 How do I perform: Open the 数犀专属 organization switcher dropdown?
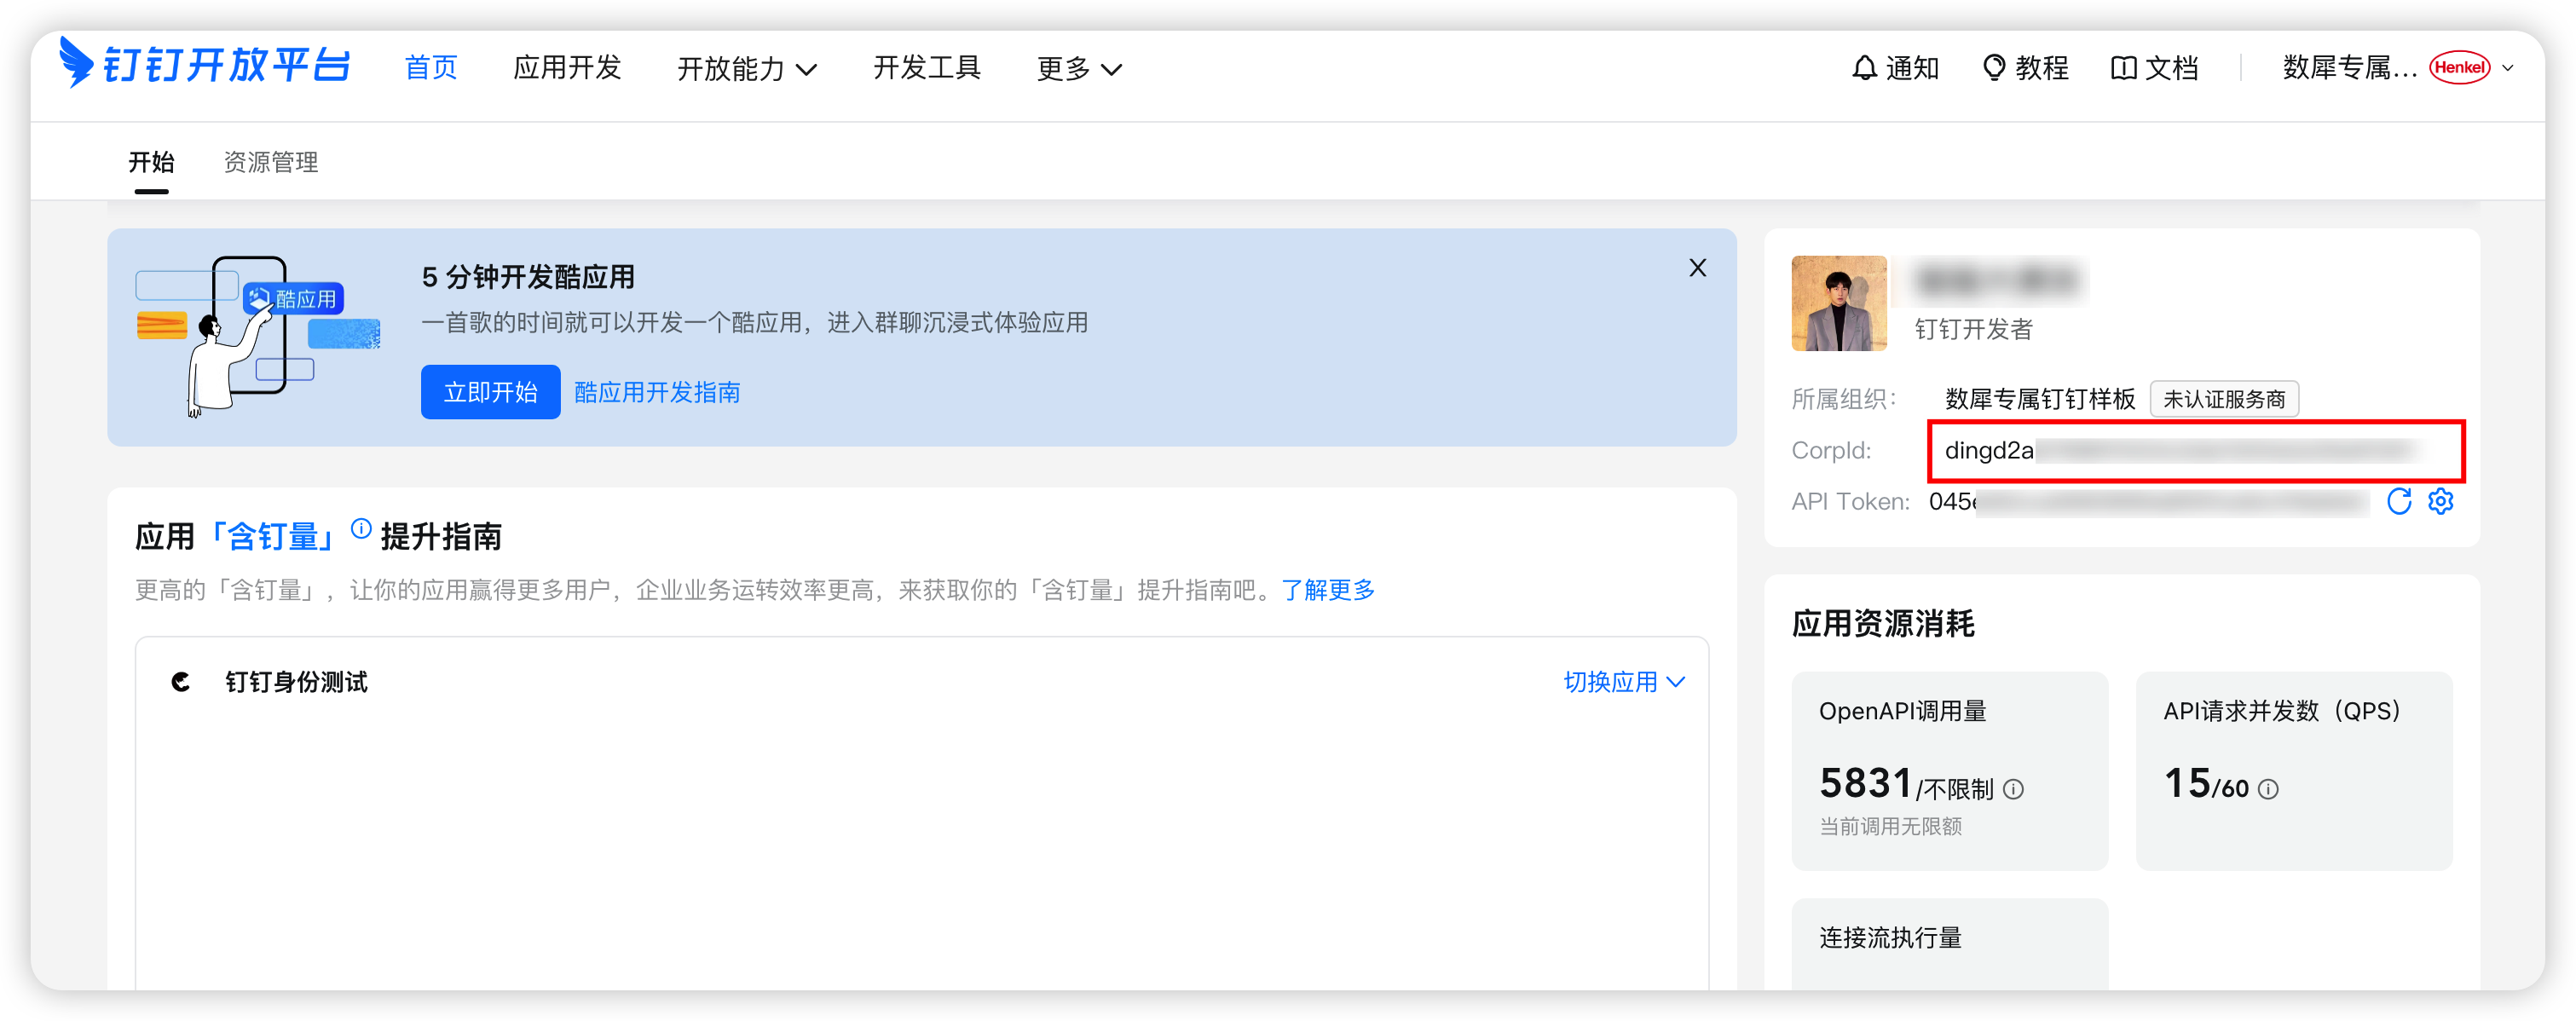[x=2507, y=68]
